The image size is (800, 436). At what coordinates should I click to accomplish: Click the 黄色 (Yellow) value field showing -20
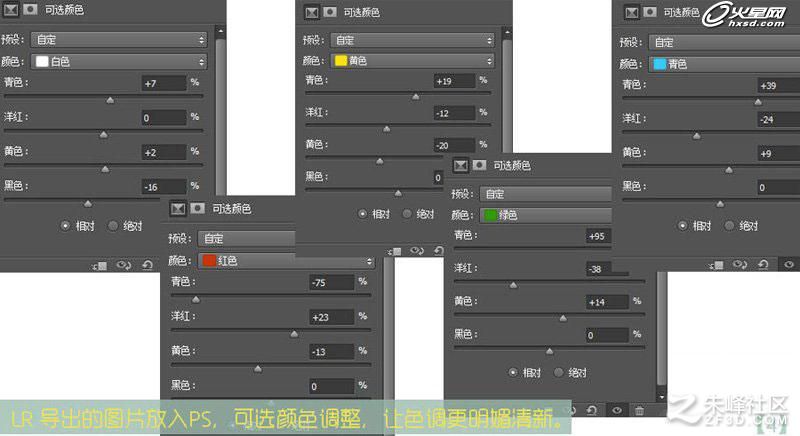[455, 146]
